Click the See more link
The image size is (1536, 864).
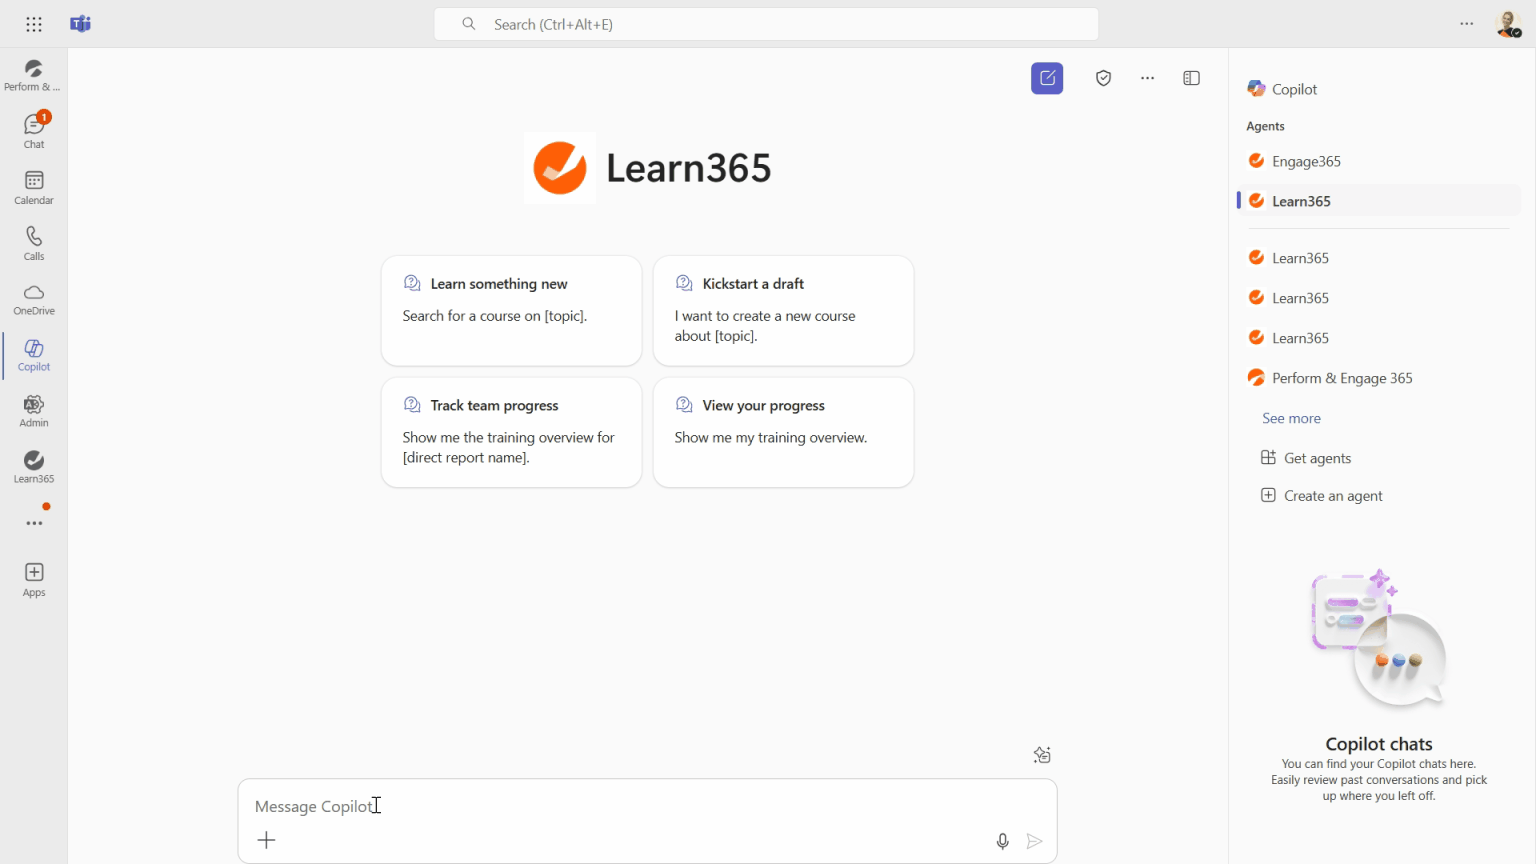click(x=1291, y=418)
